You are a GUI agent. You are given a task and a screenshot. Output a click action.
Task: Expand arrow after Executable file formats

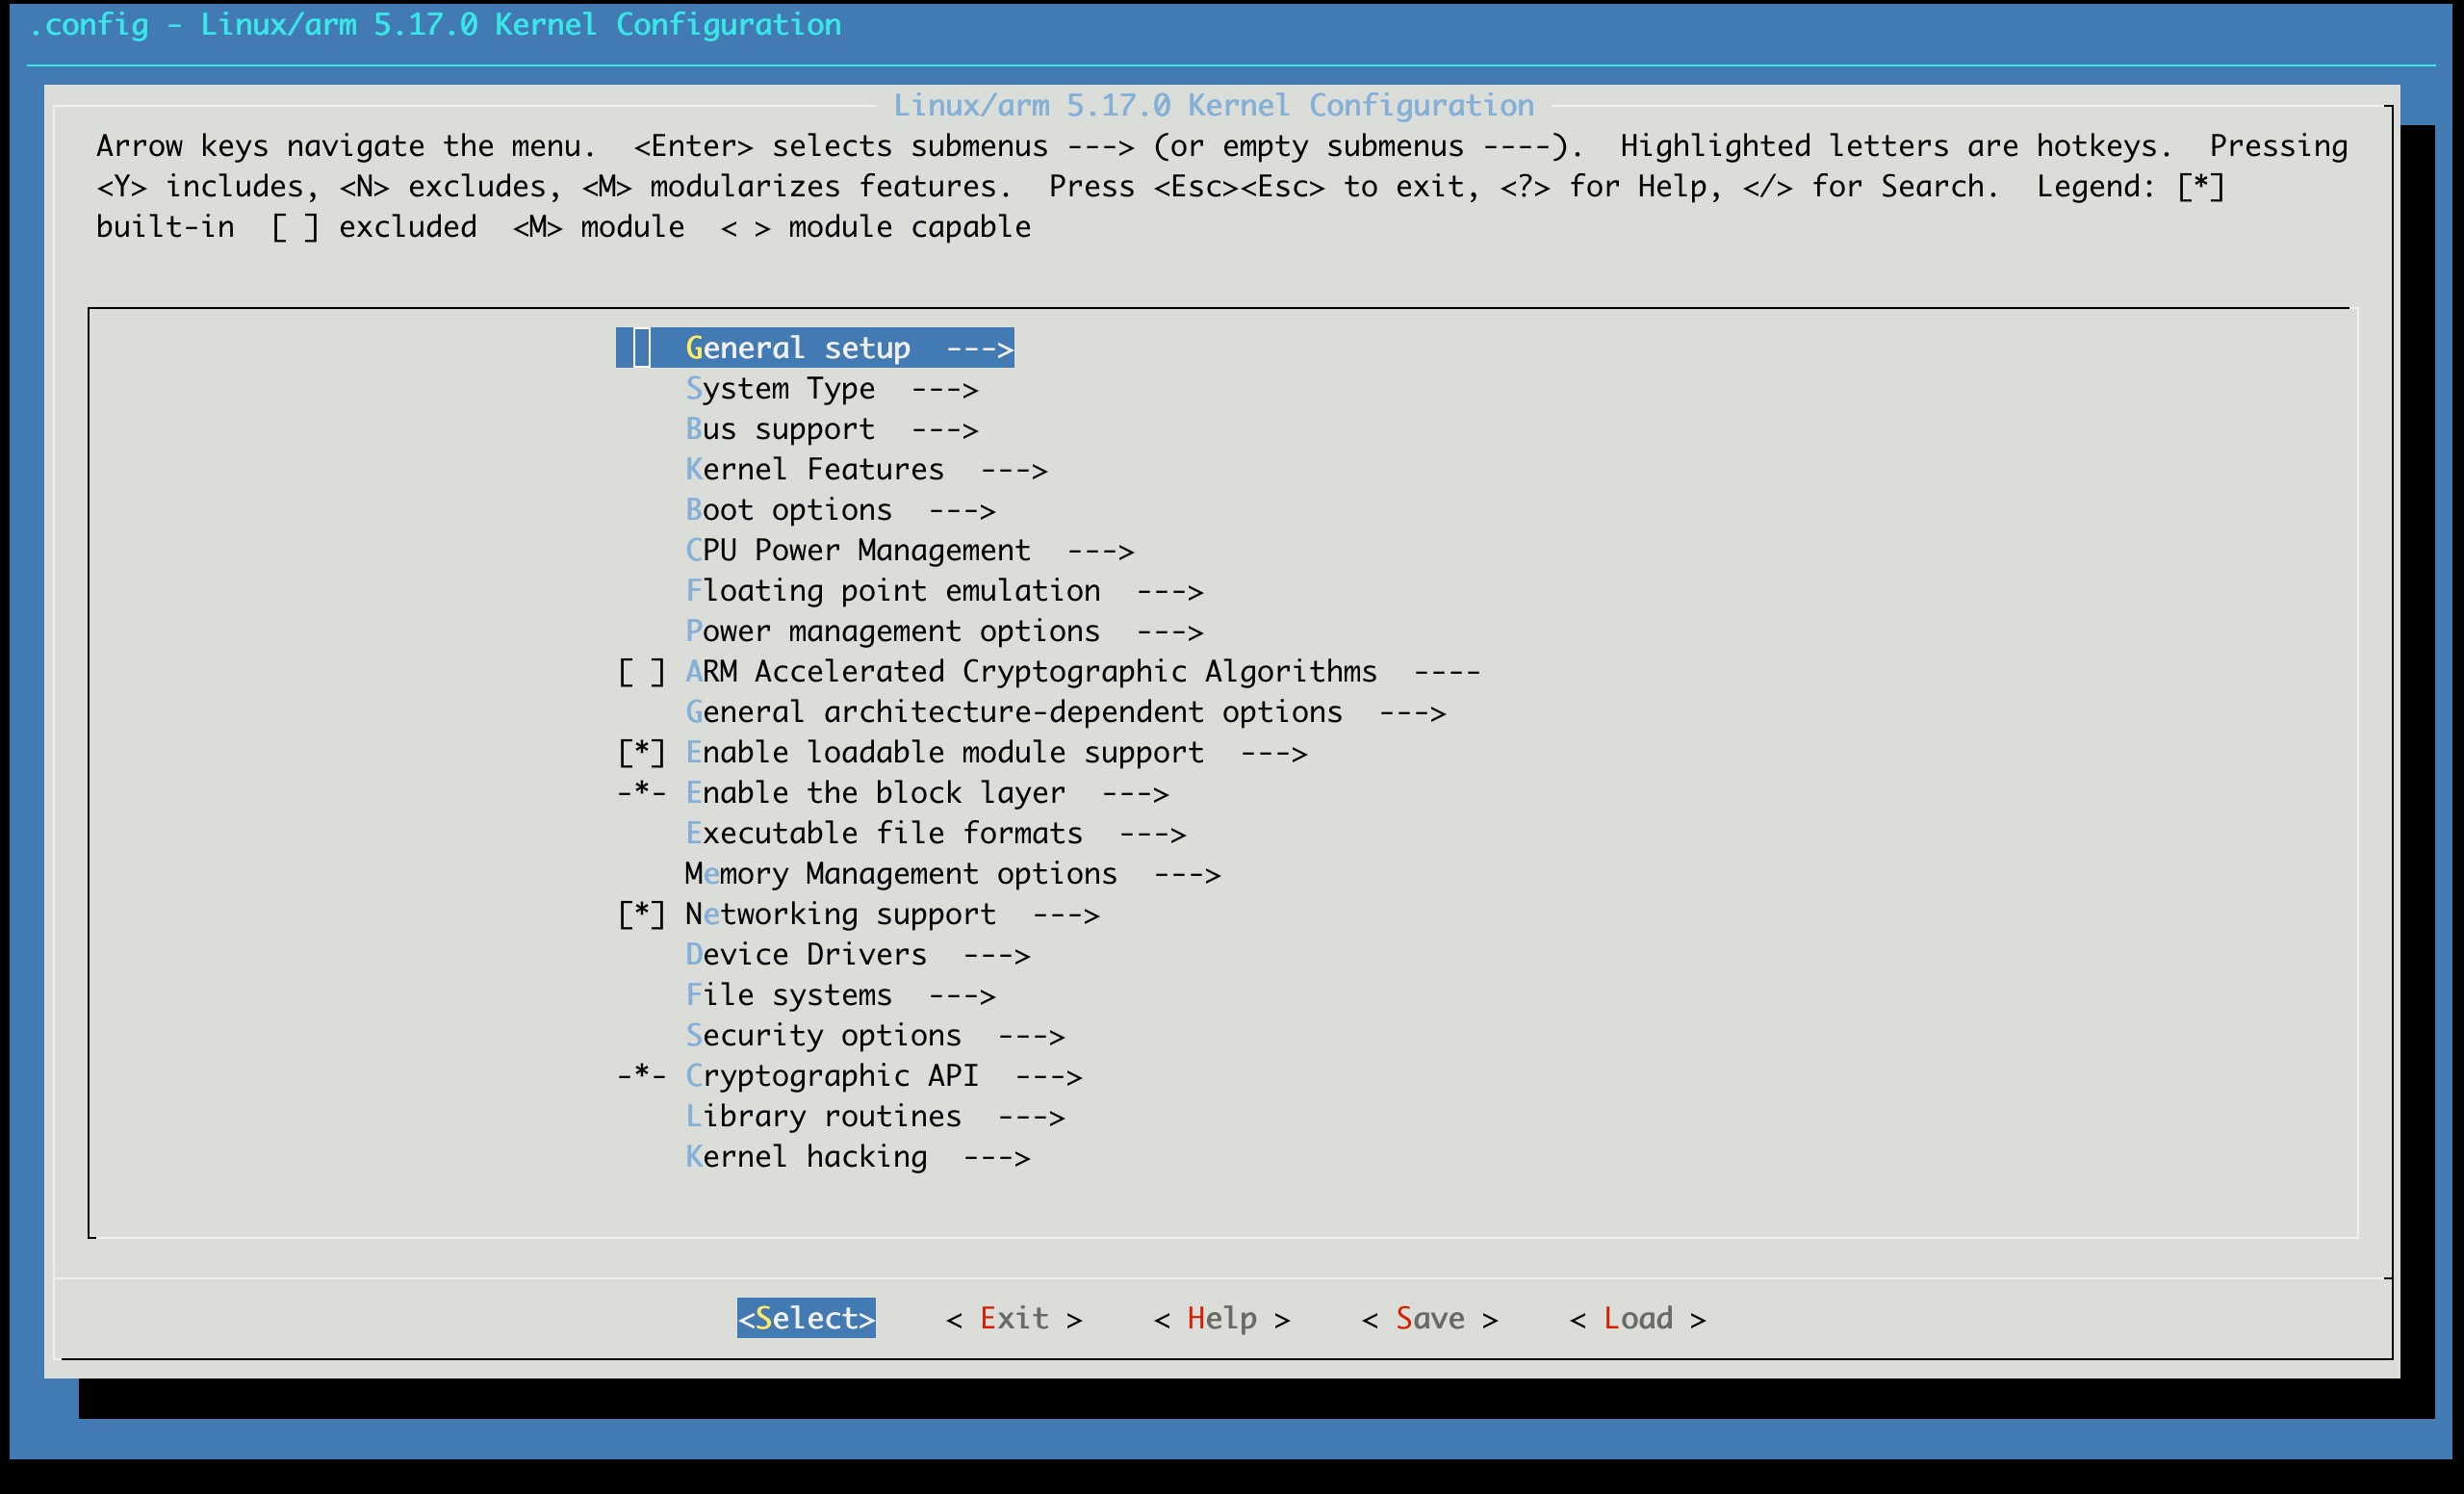pos(1152,834)
